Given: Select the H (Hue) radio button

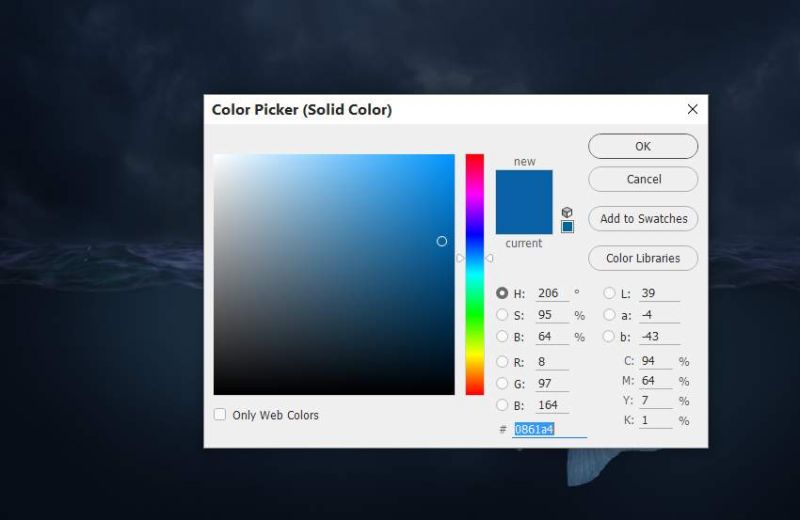Looking at the screenshot, I should pos(502,293).
